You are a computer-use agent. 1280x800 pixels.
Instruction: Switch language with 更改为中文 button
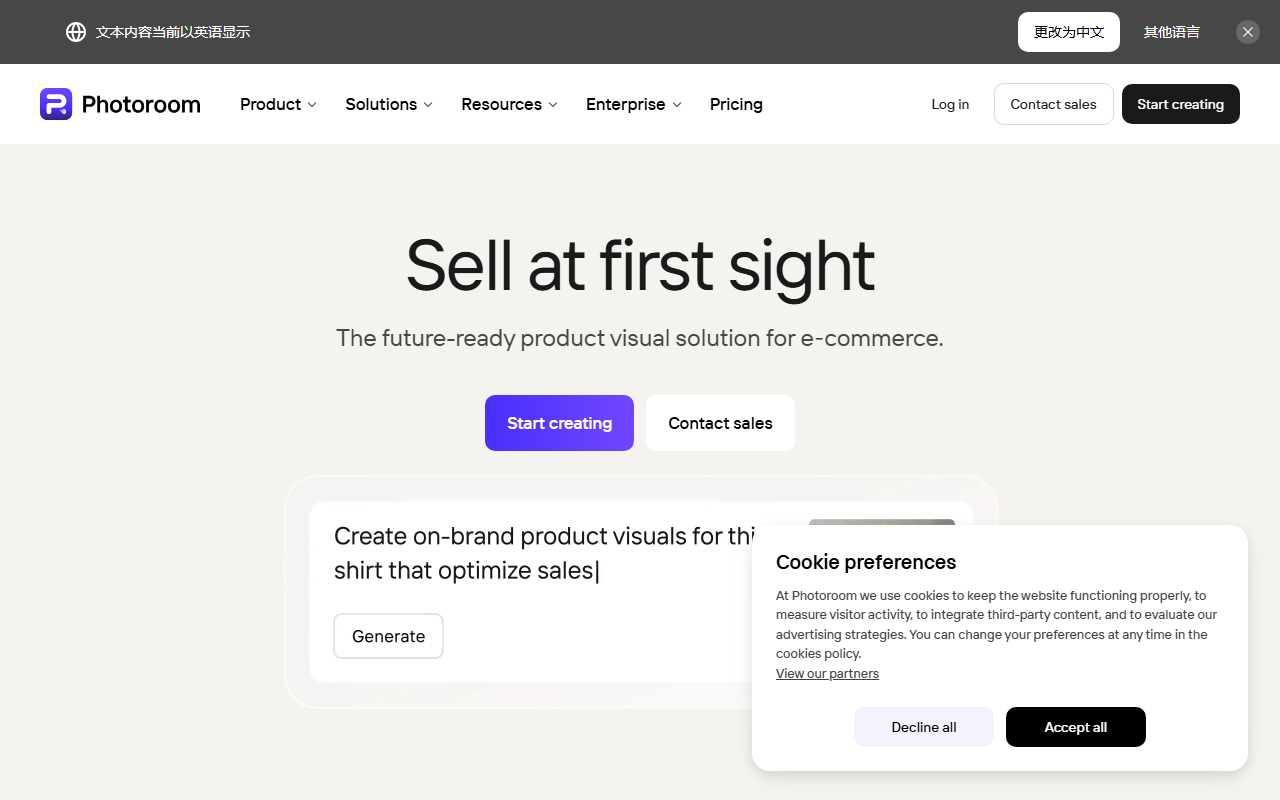pos(1069,32)
